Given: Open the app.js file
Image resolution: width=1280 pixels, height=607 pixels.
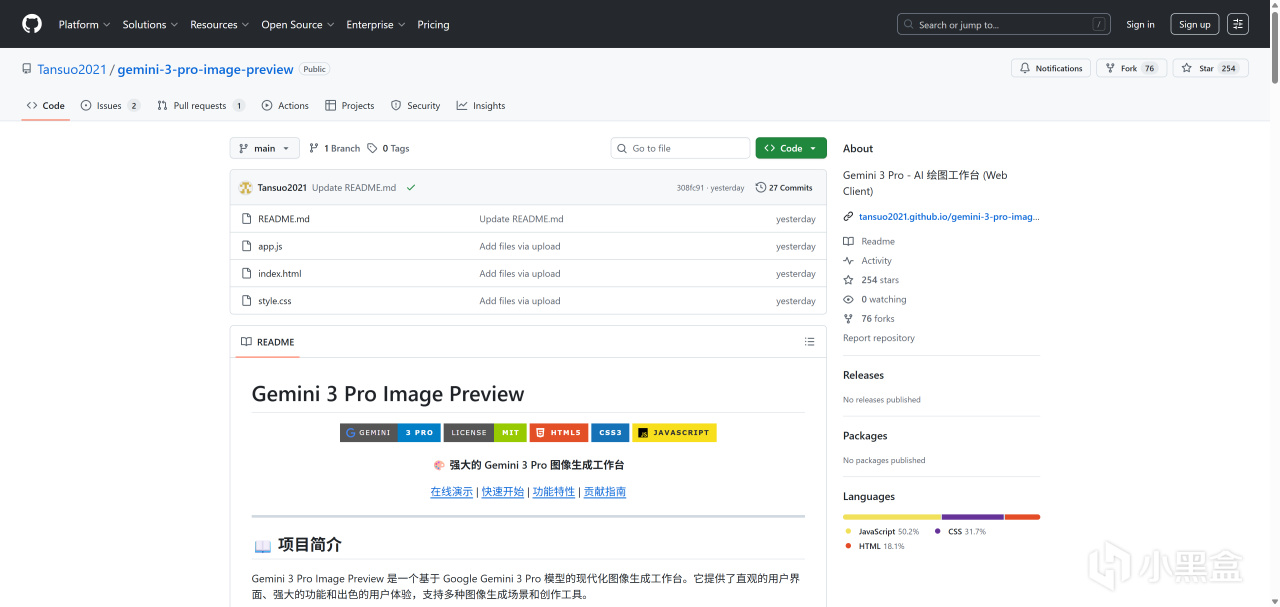Looking at the screenshot, I should pos(270,246).
